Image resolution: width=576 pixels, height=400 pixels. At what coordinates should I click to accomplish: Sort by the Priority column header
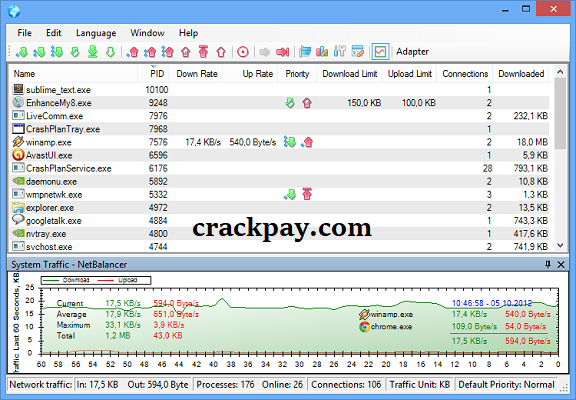click(x=297, y=74)
